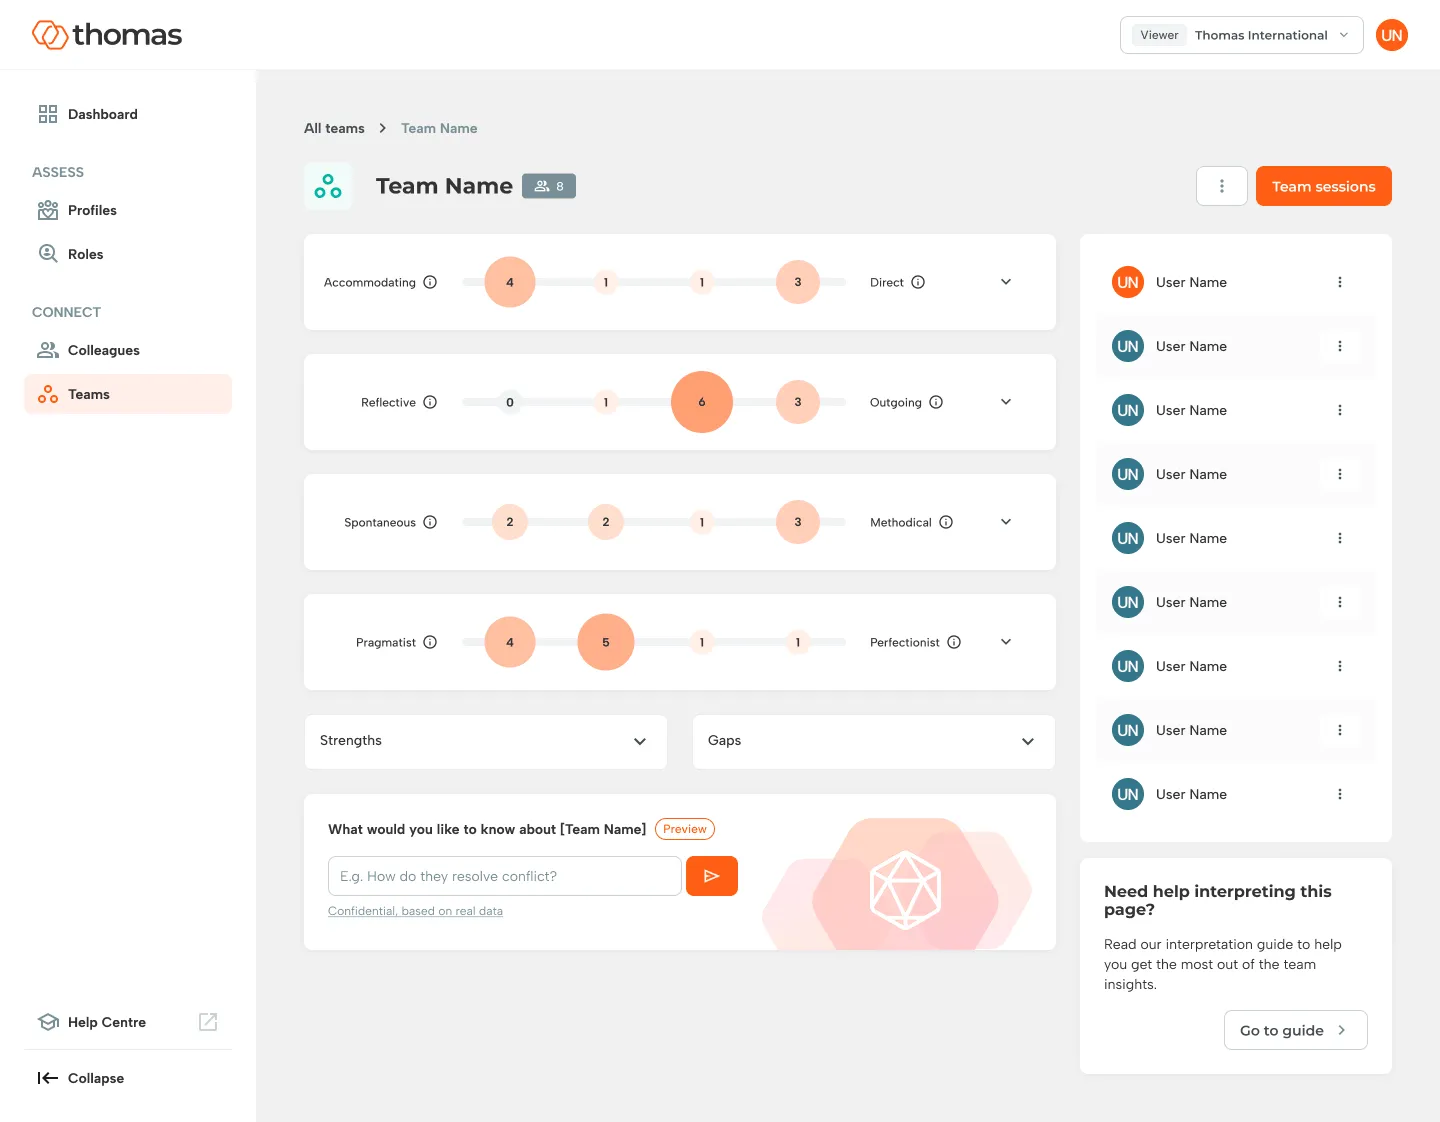Show info for Direct
The image size is (1440, 1122).
pos(918,282)
